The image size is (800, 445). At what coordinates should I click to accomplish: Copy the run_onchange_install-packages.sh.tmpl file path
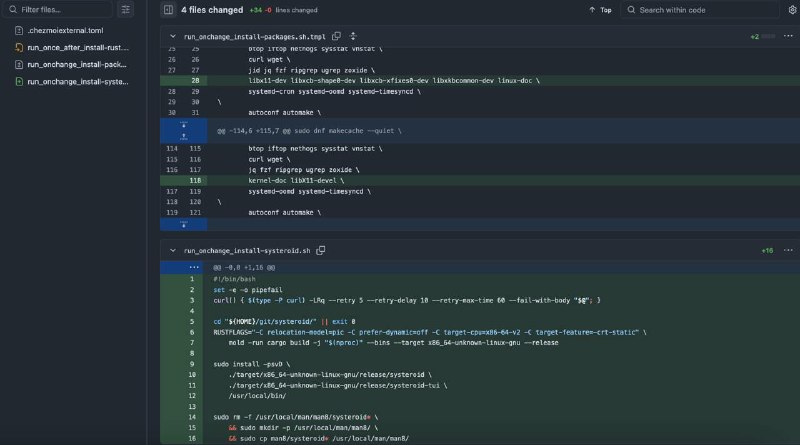pos(335,36)
